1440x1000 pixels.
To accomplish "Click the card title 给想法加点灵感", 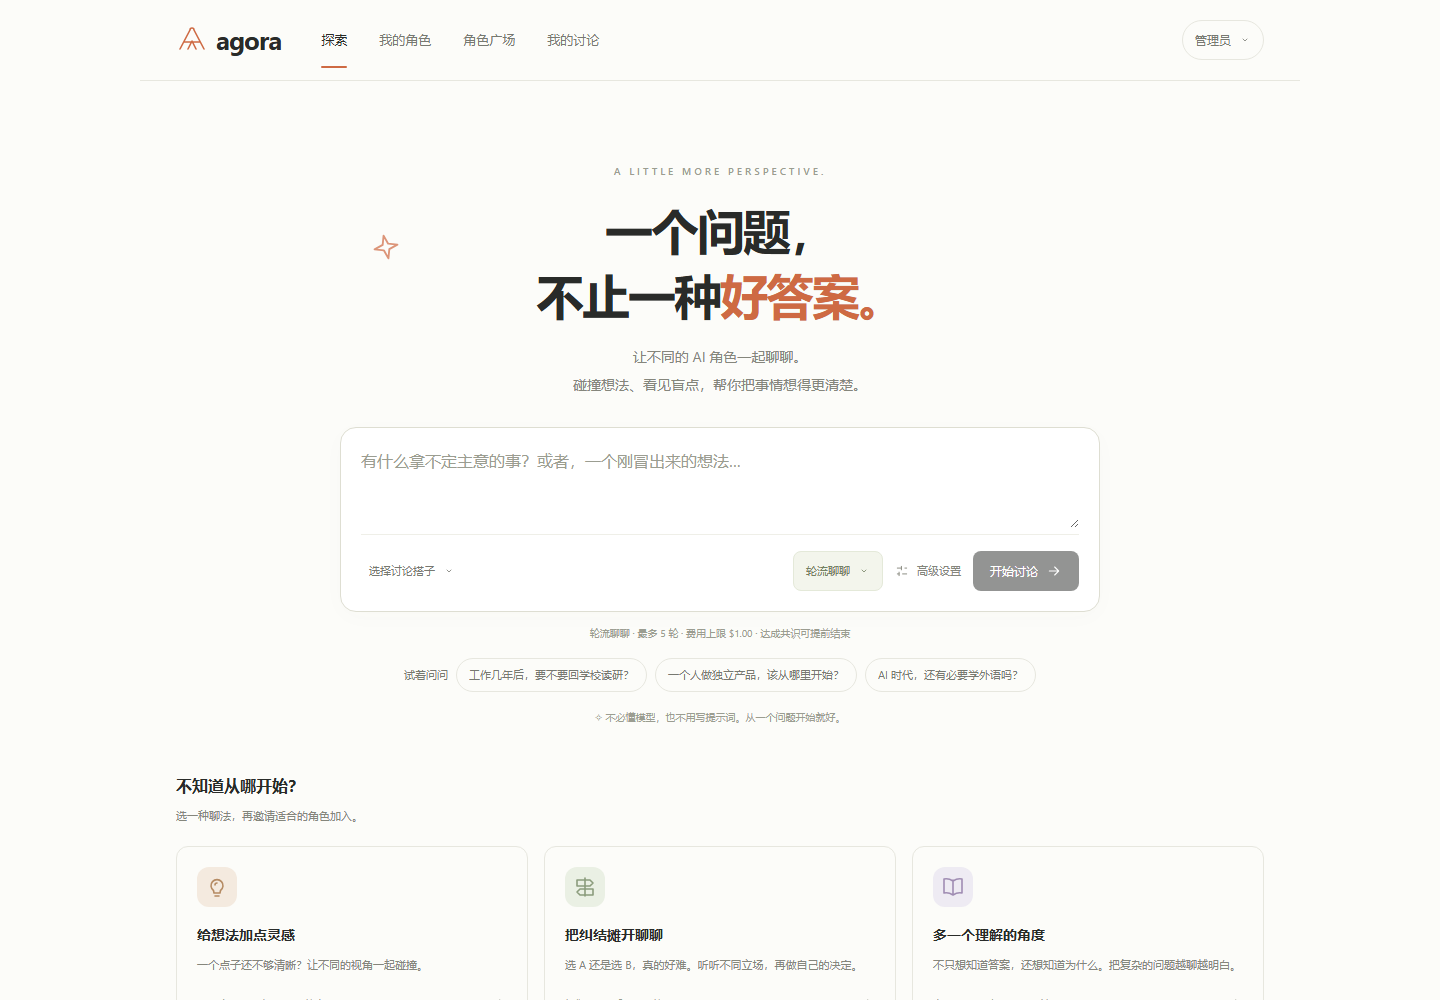I will click(x=246, y=935).
